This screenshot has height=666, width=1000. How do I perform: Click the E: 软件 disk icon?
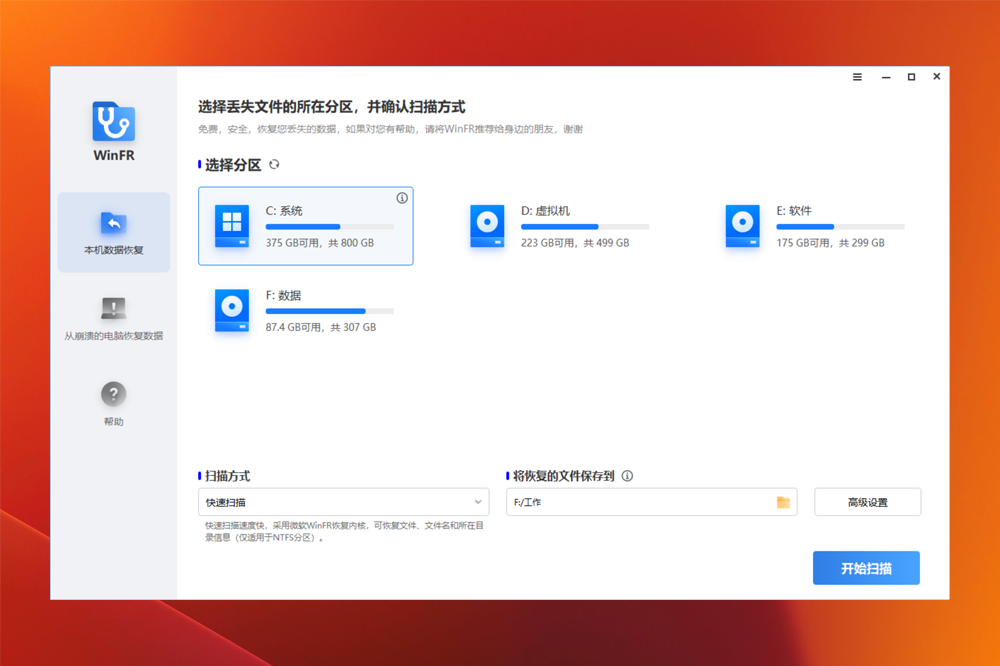(x=742, y=226)
